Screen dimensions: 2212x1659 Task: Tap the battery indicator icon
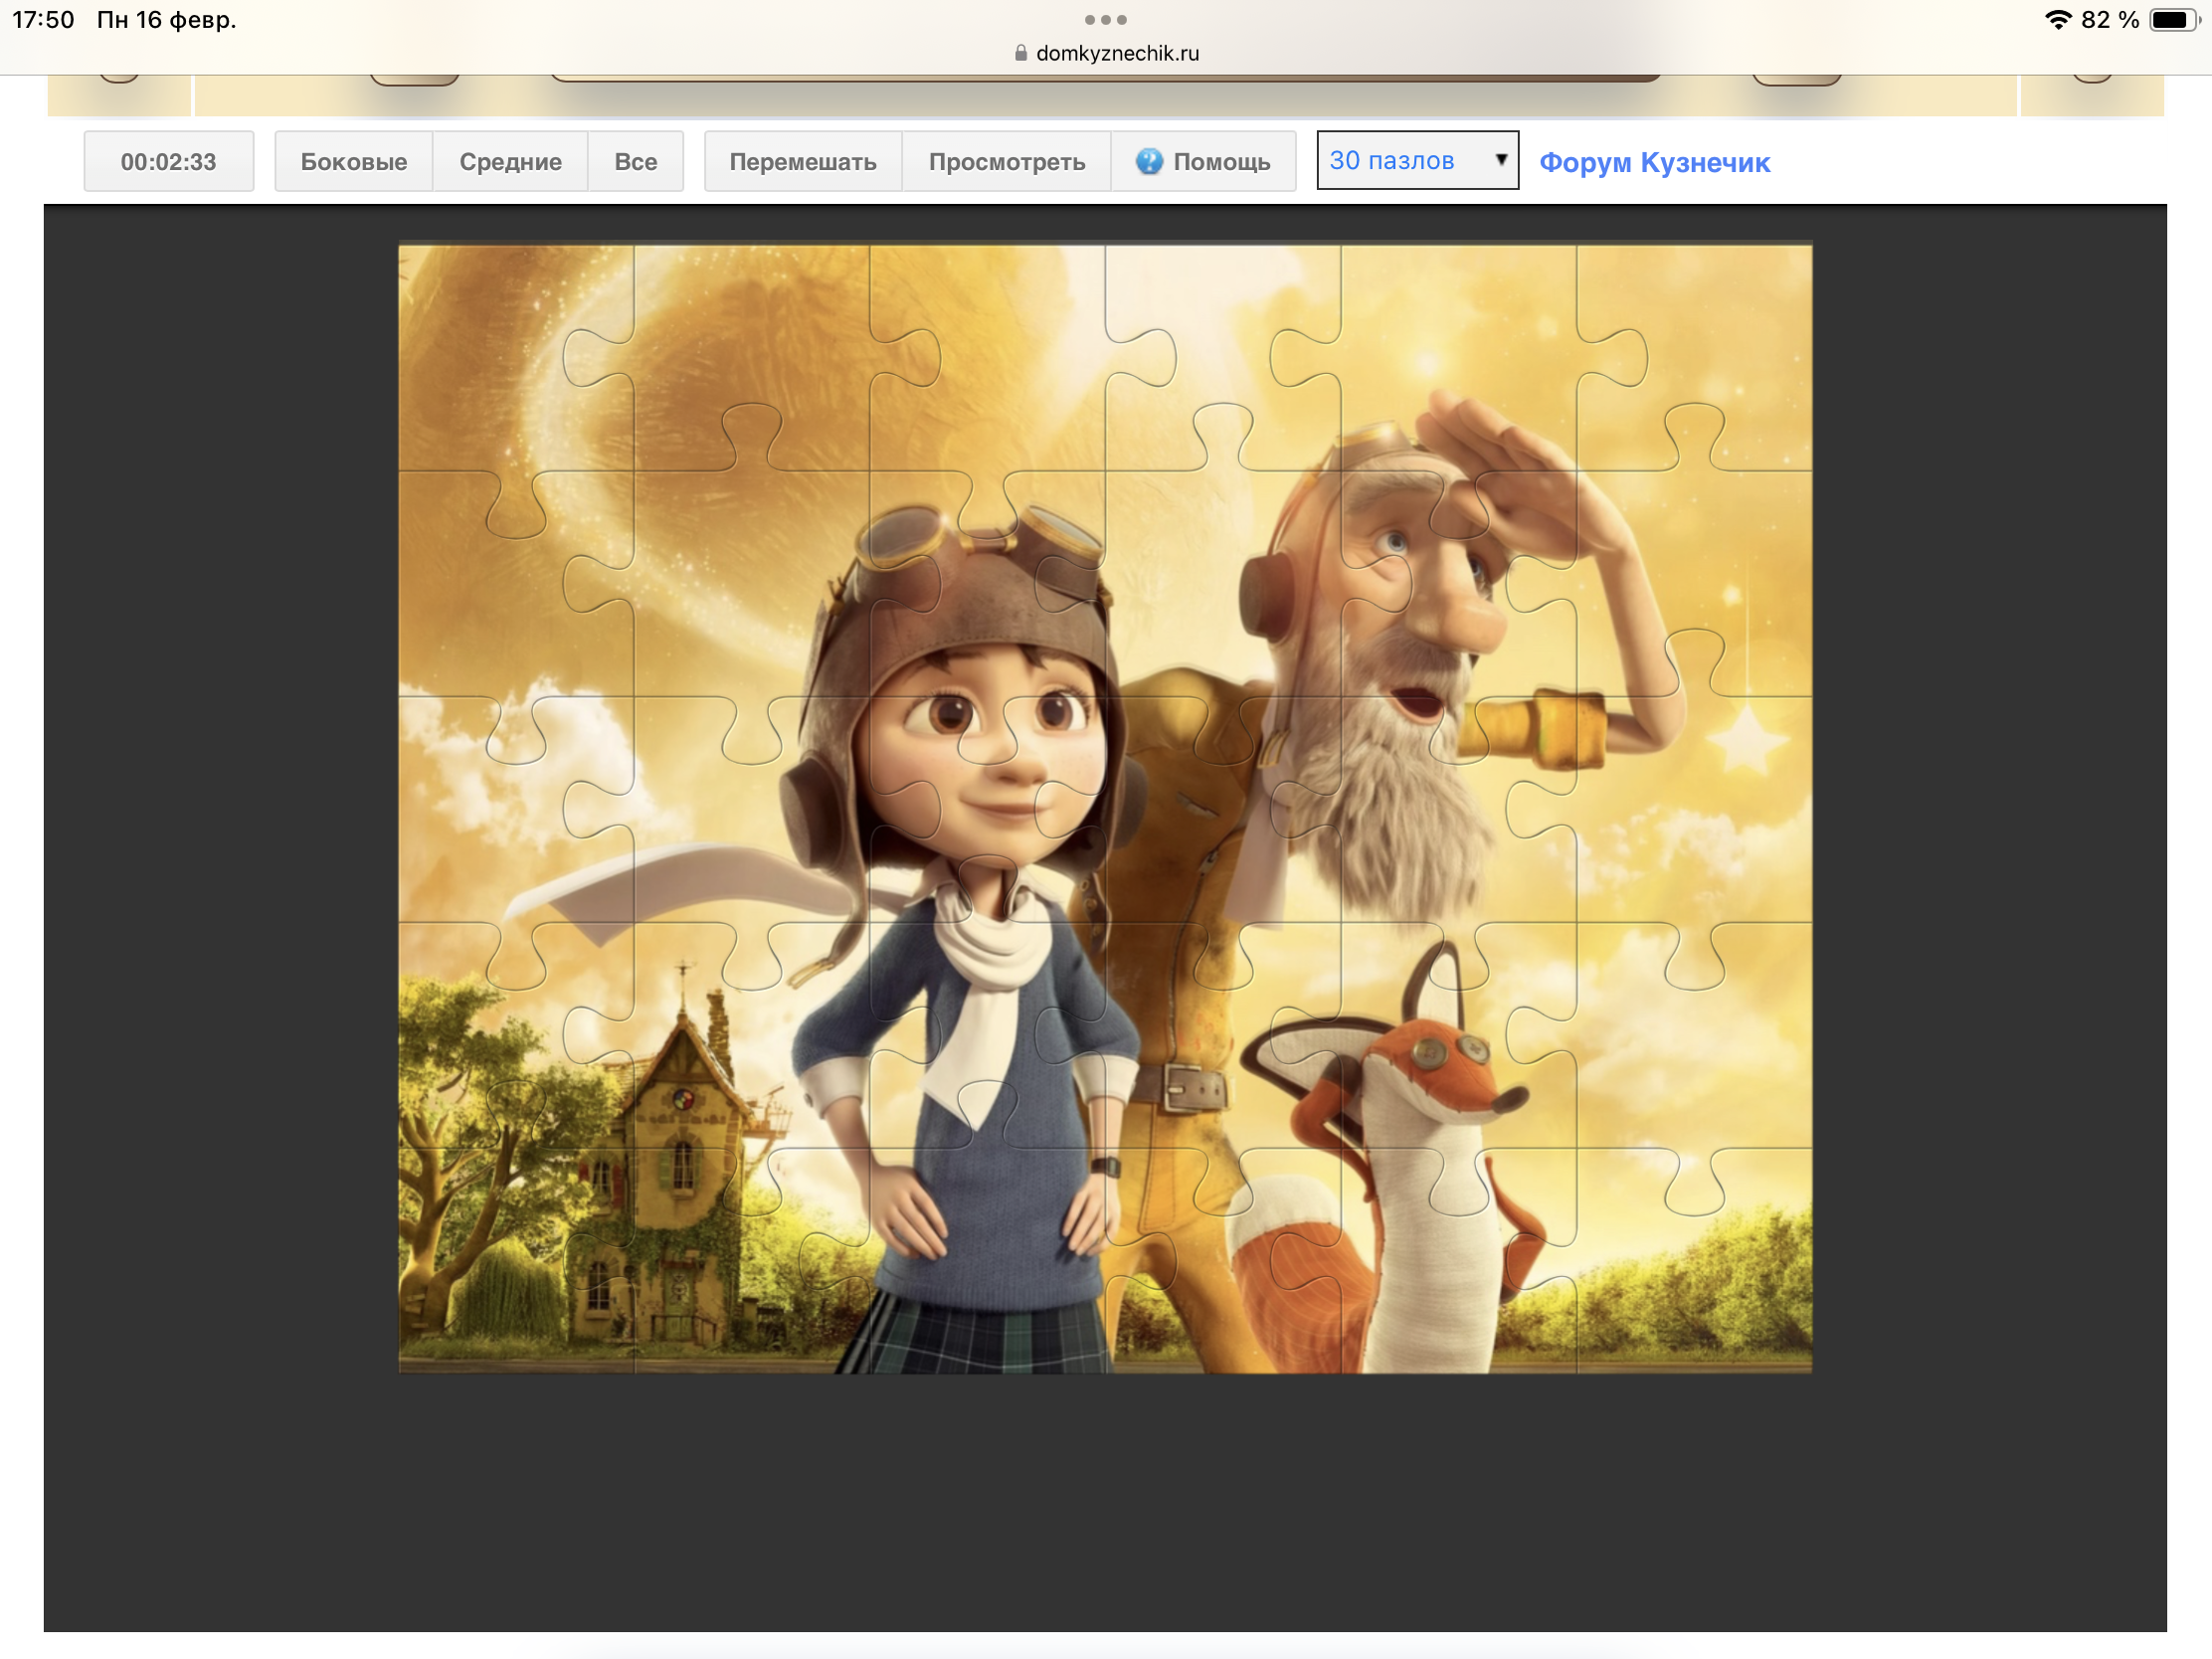2172,20
